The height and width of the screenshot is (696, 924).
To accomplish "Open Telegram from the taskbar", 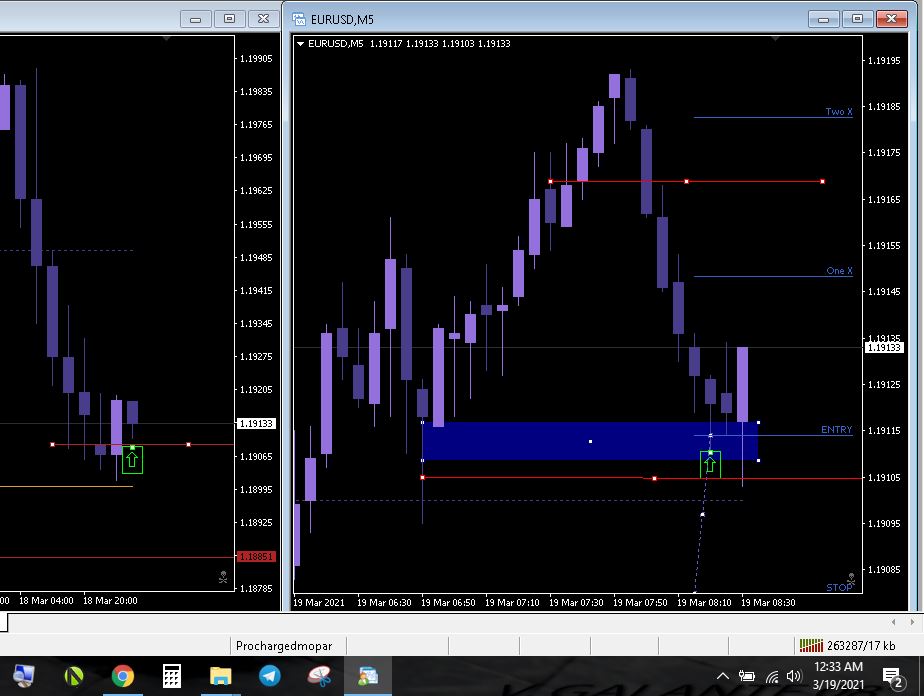I will click(270, 676).
